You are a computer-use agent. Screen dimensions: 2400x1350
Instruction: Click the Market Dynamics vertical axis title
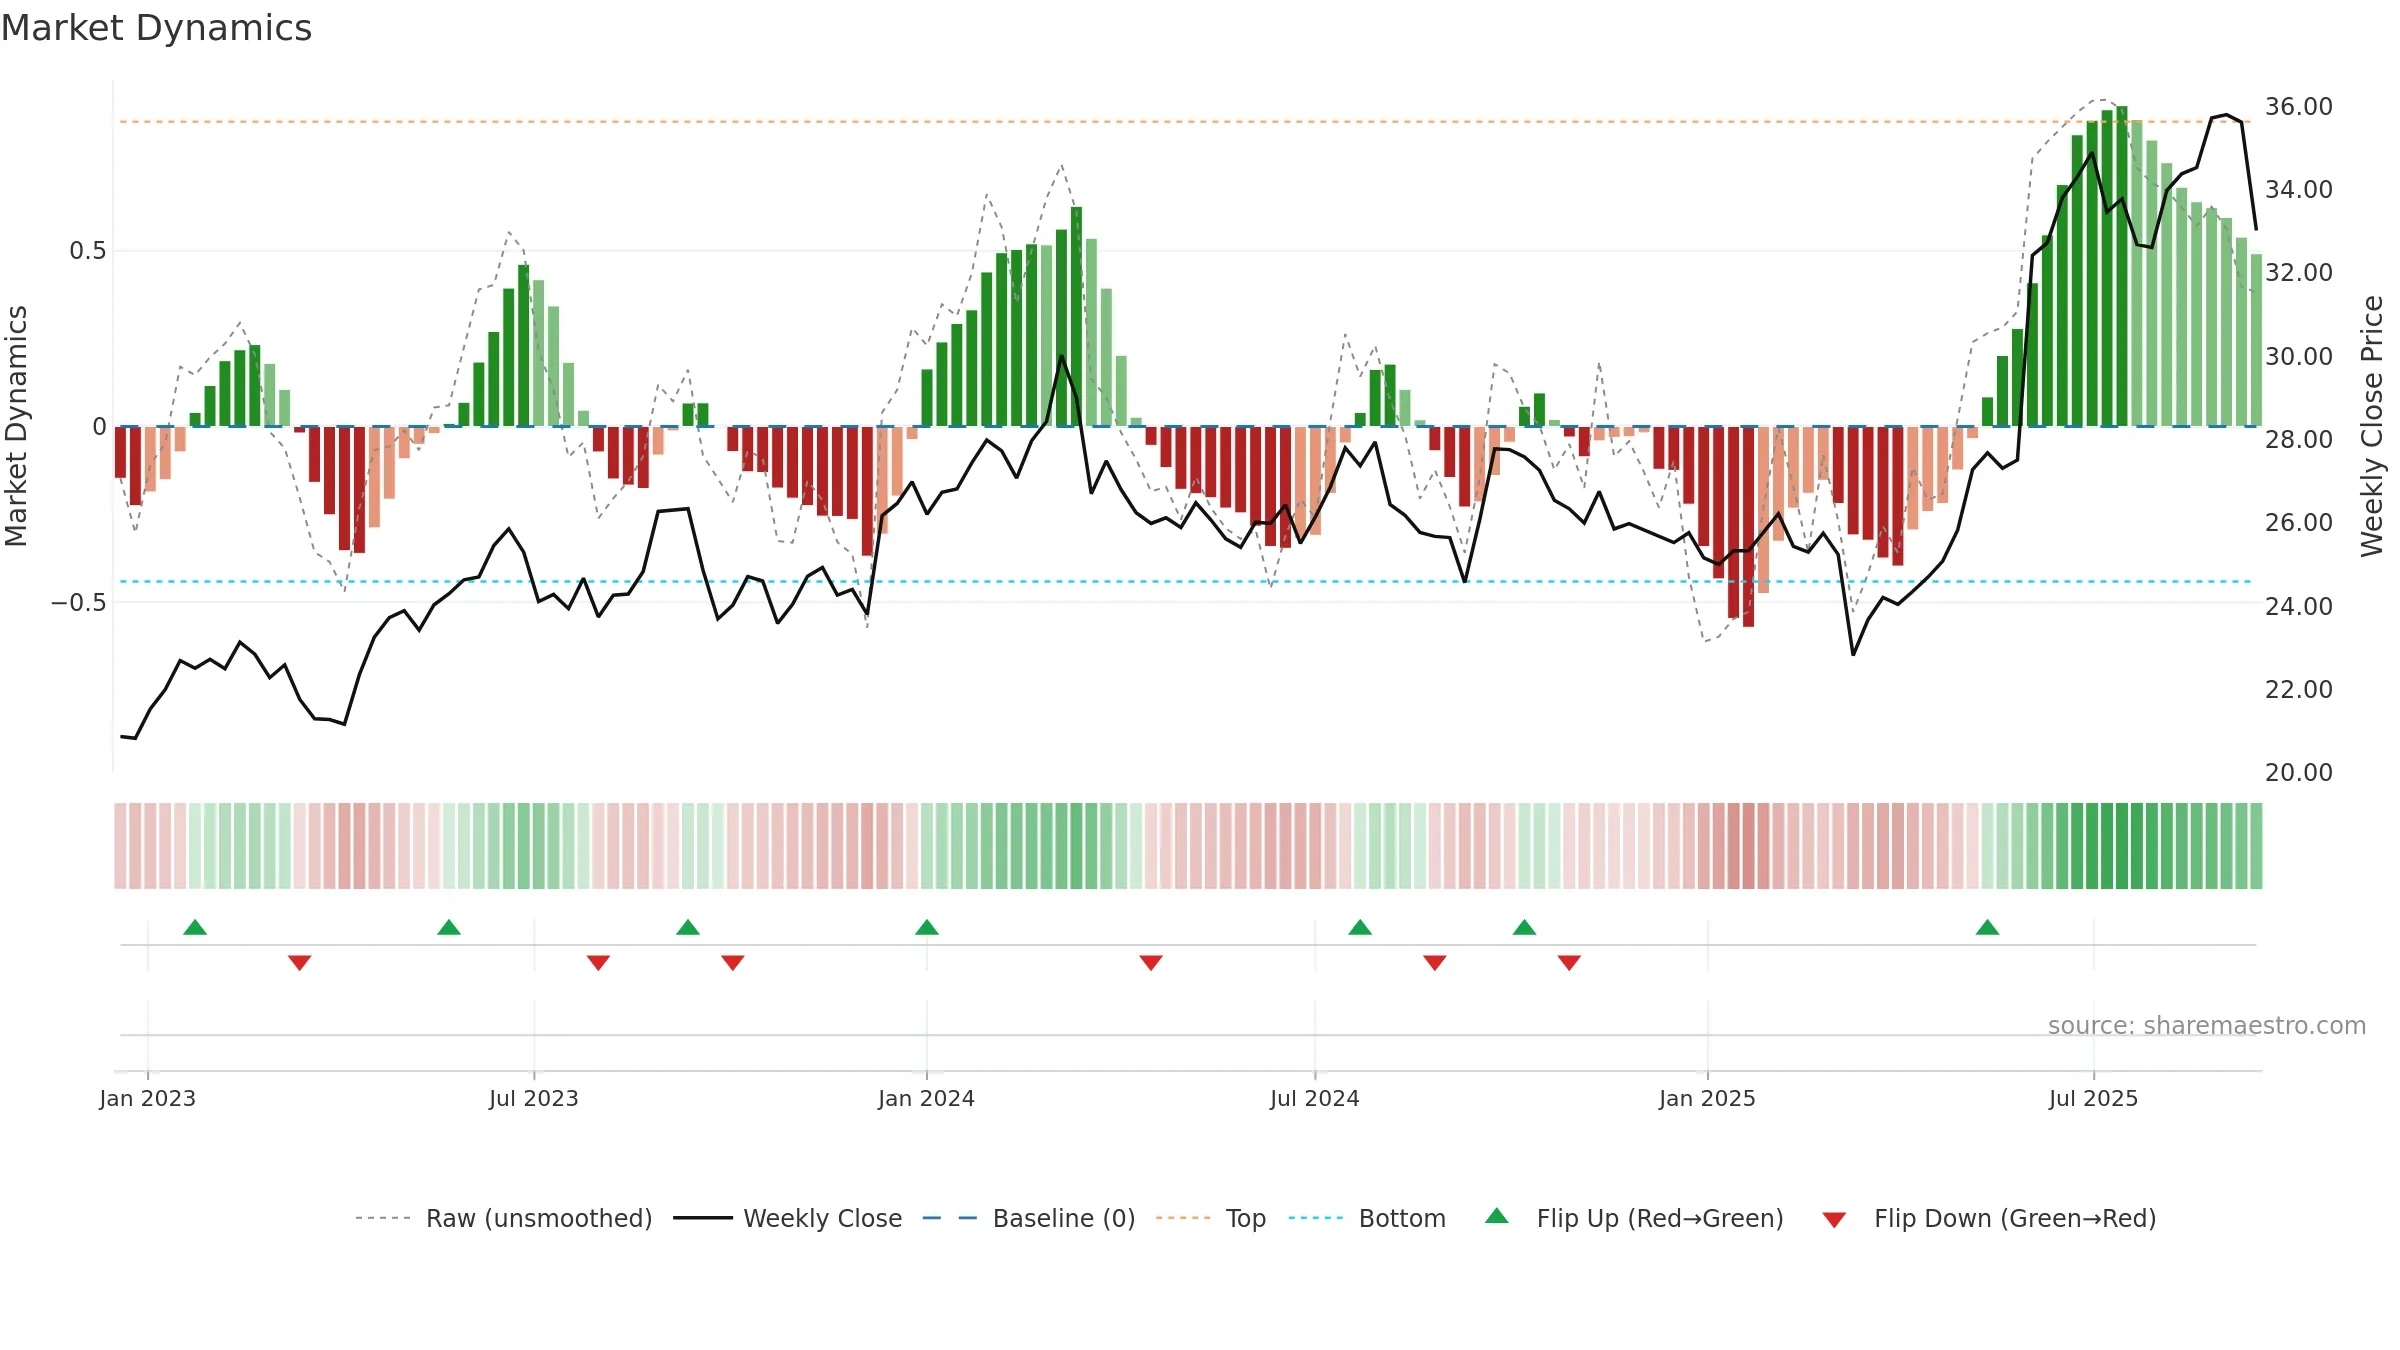[x=16, y=426]
